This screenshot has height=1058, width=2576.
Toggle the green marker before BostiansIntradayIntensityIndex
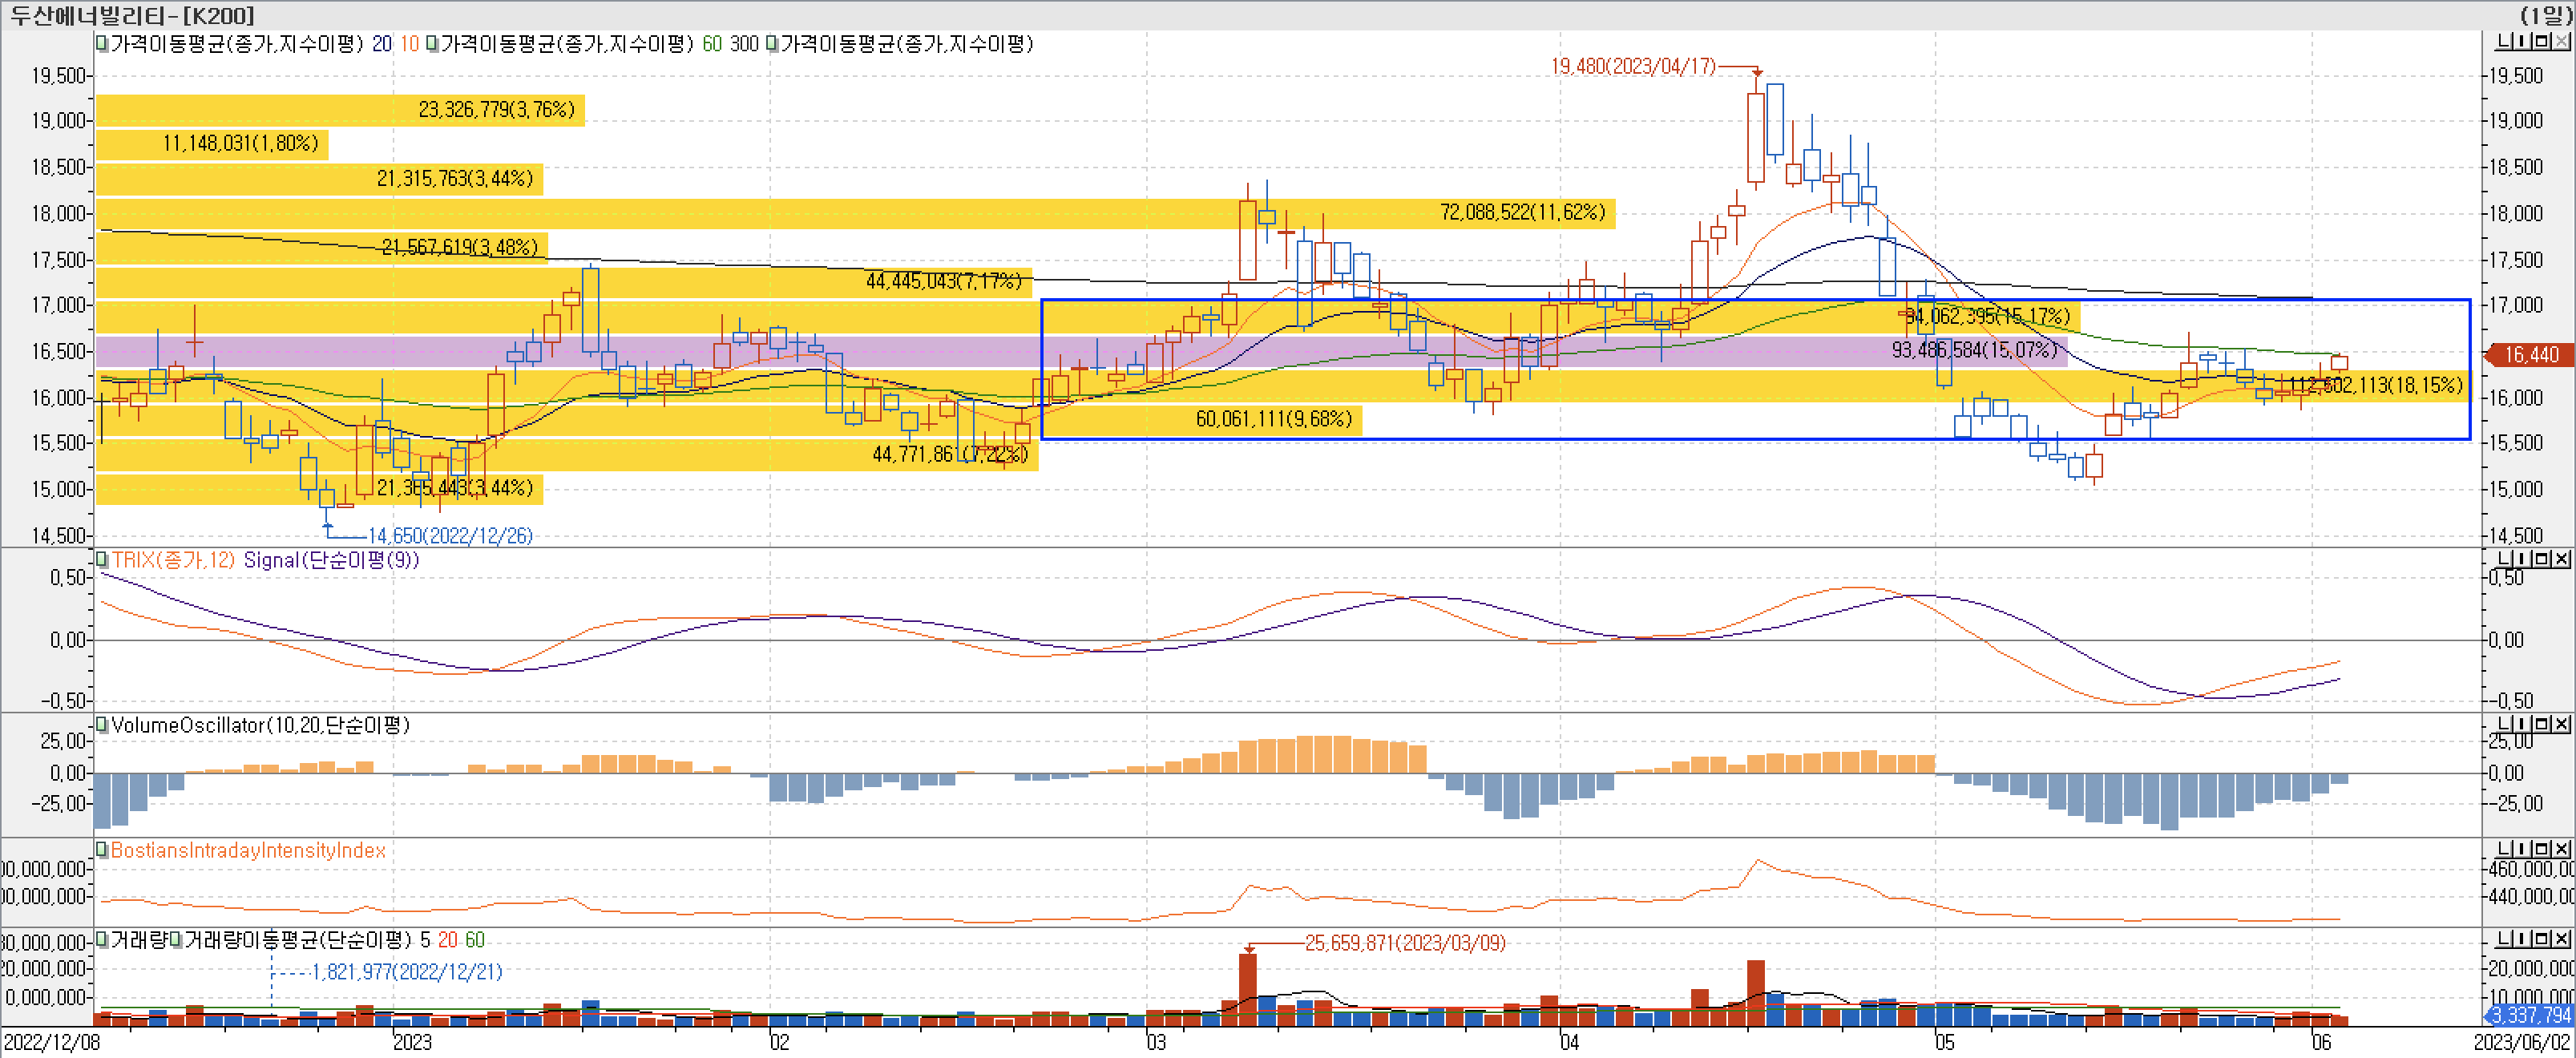[102, 850]
